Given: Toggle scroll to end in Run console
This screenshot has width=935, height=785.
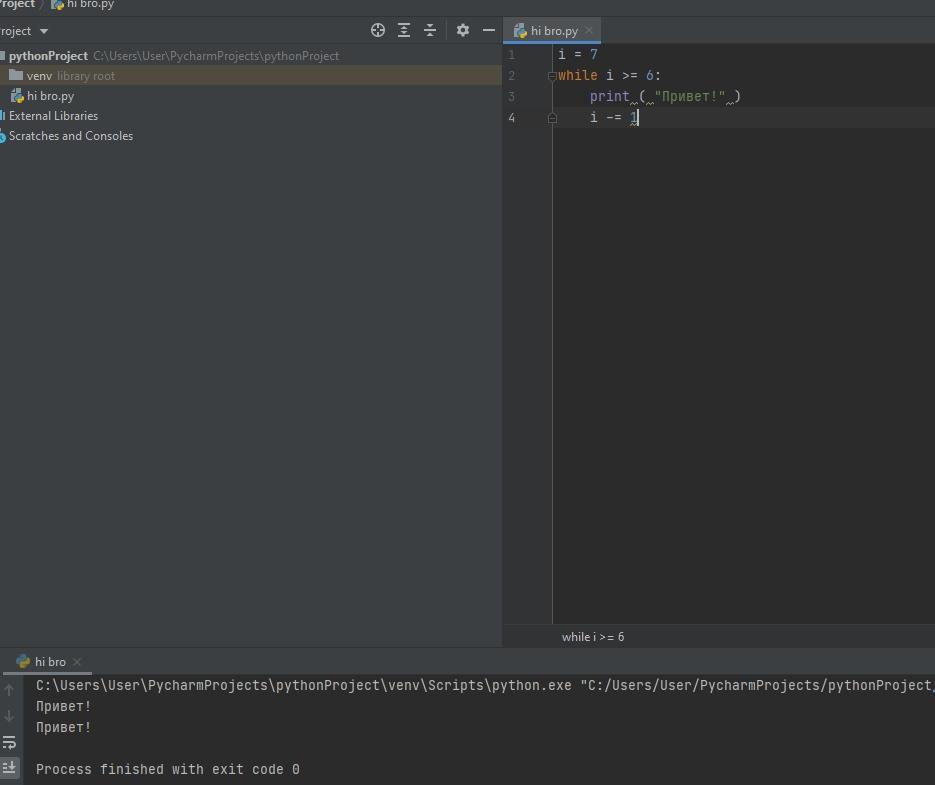Looking at the screenshot, I should coord(10,768).
